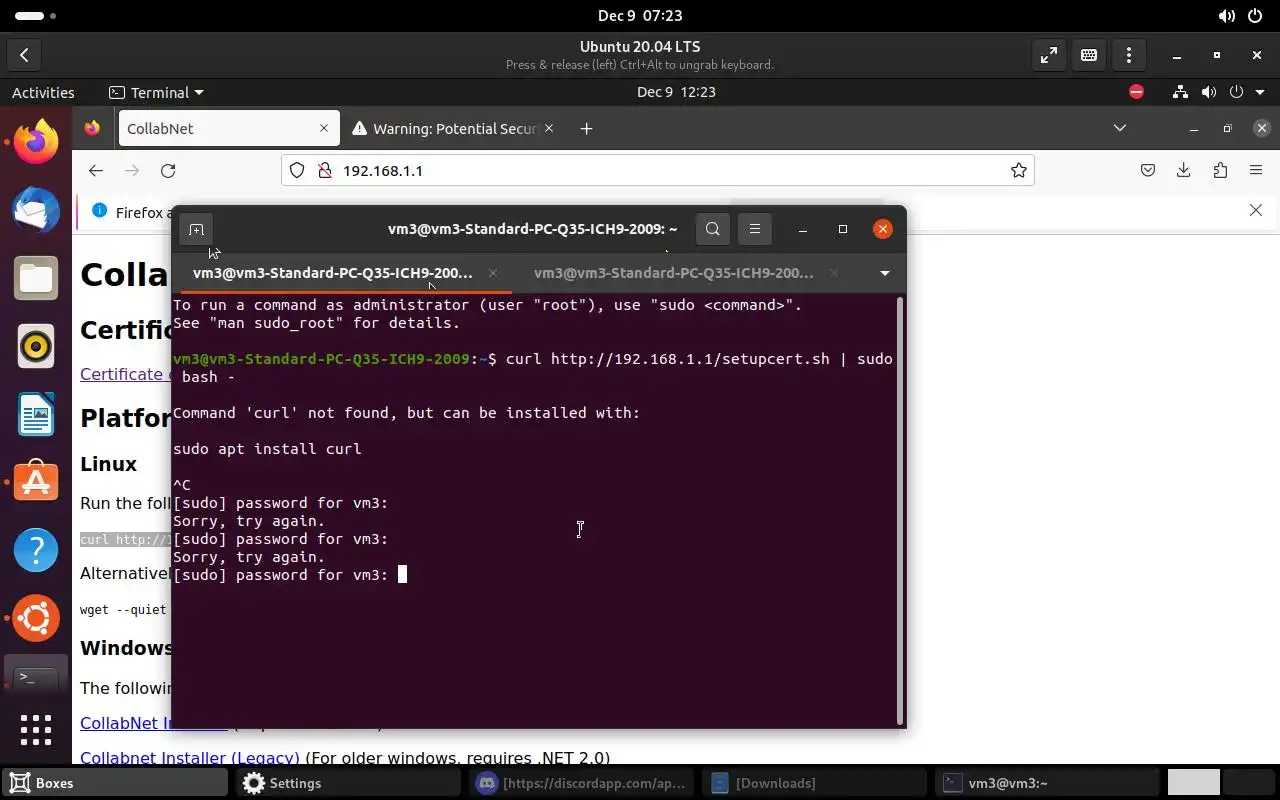1280x800 pixels.
Task: Dismiss the Firefox notification bar
Action: (x=1256, y=210)
